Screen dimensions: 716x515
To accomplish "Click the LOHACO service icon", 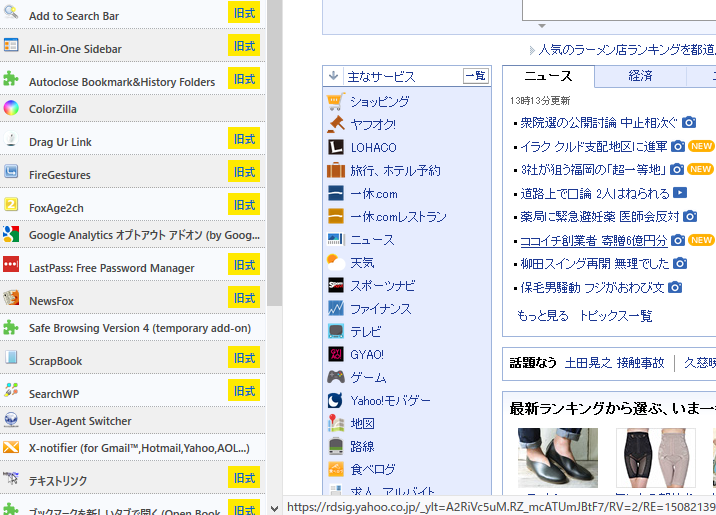I will [336, 147].
